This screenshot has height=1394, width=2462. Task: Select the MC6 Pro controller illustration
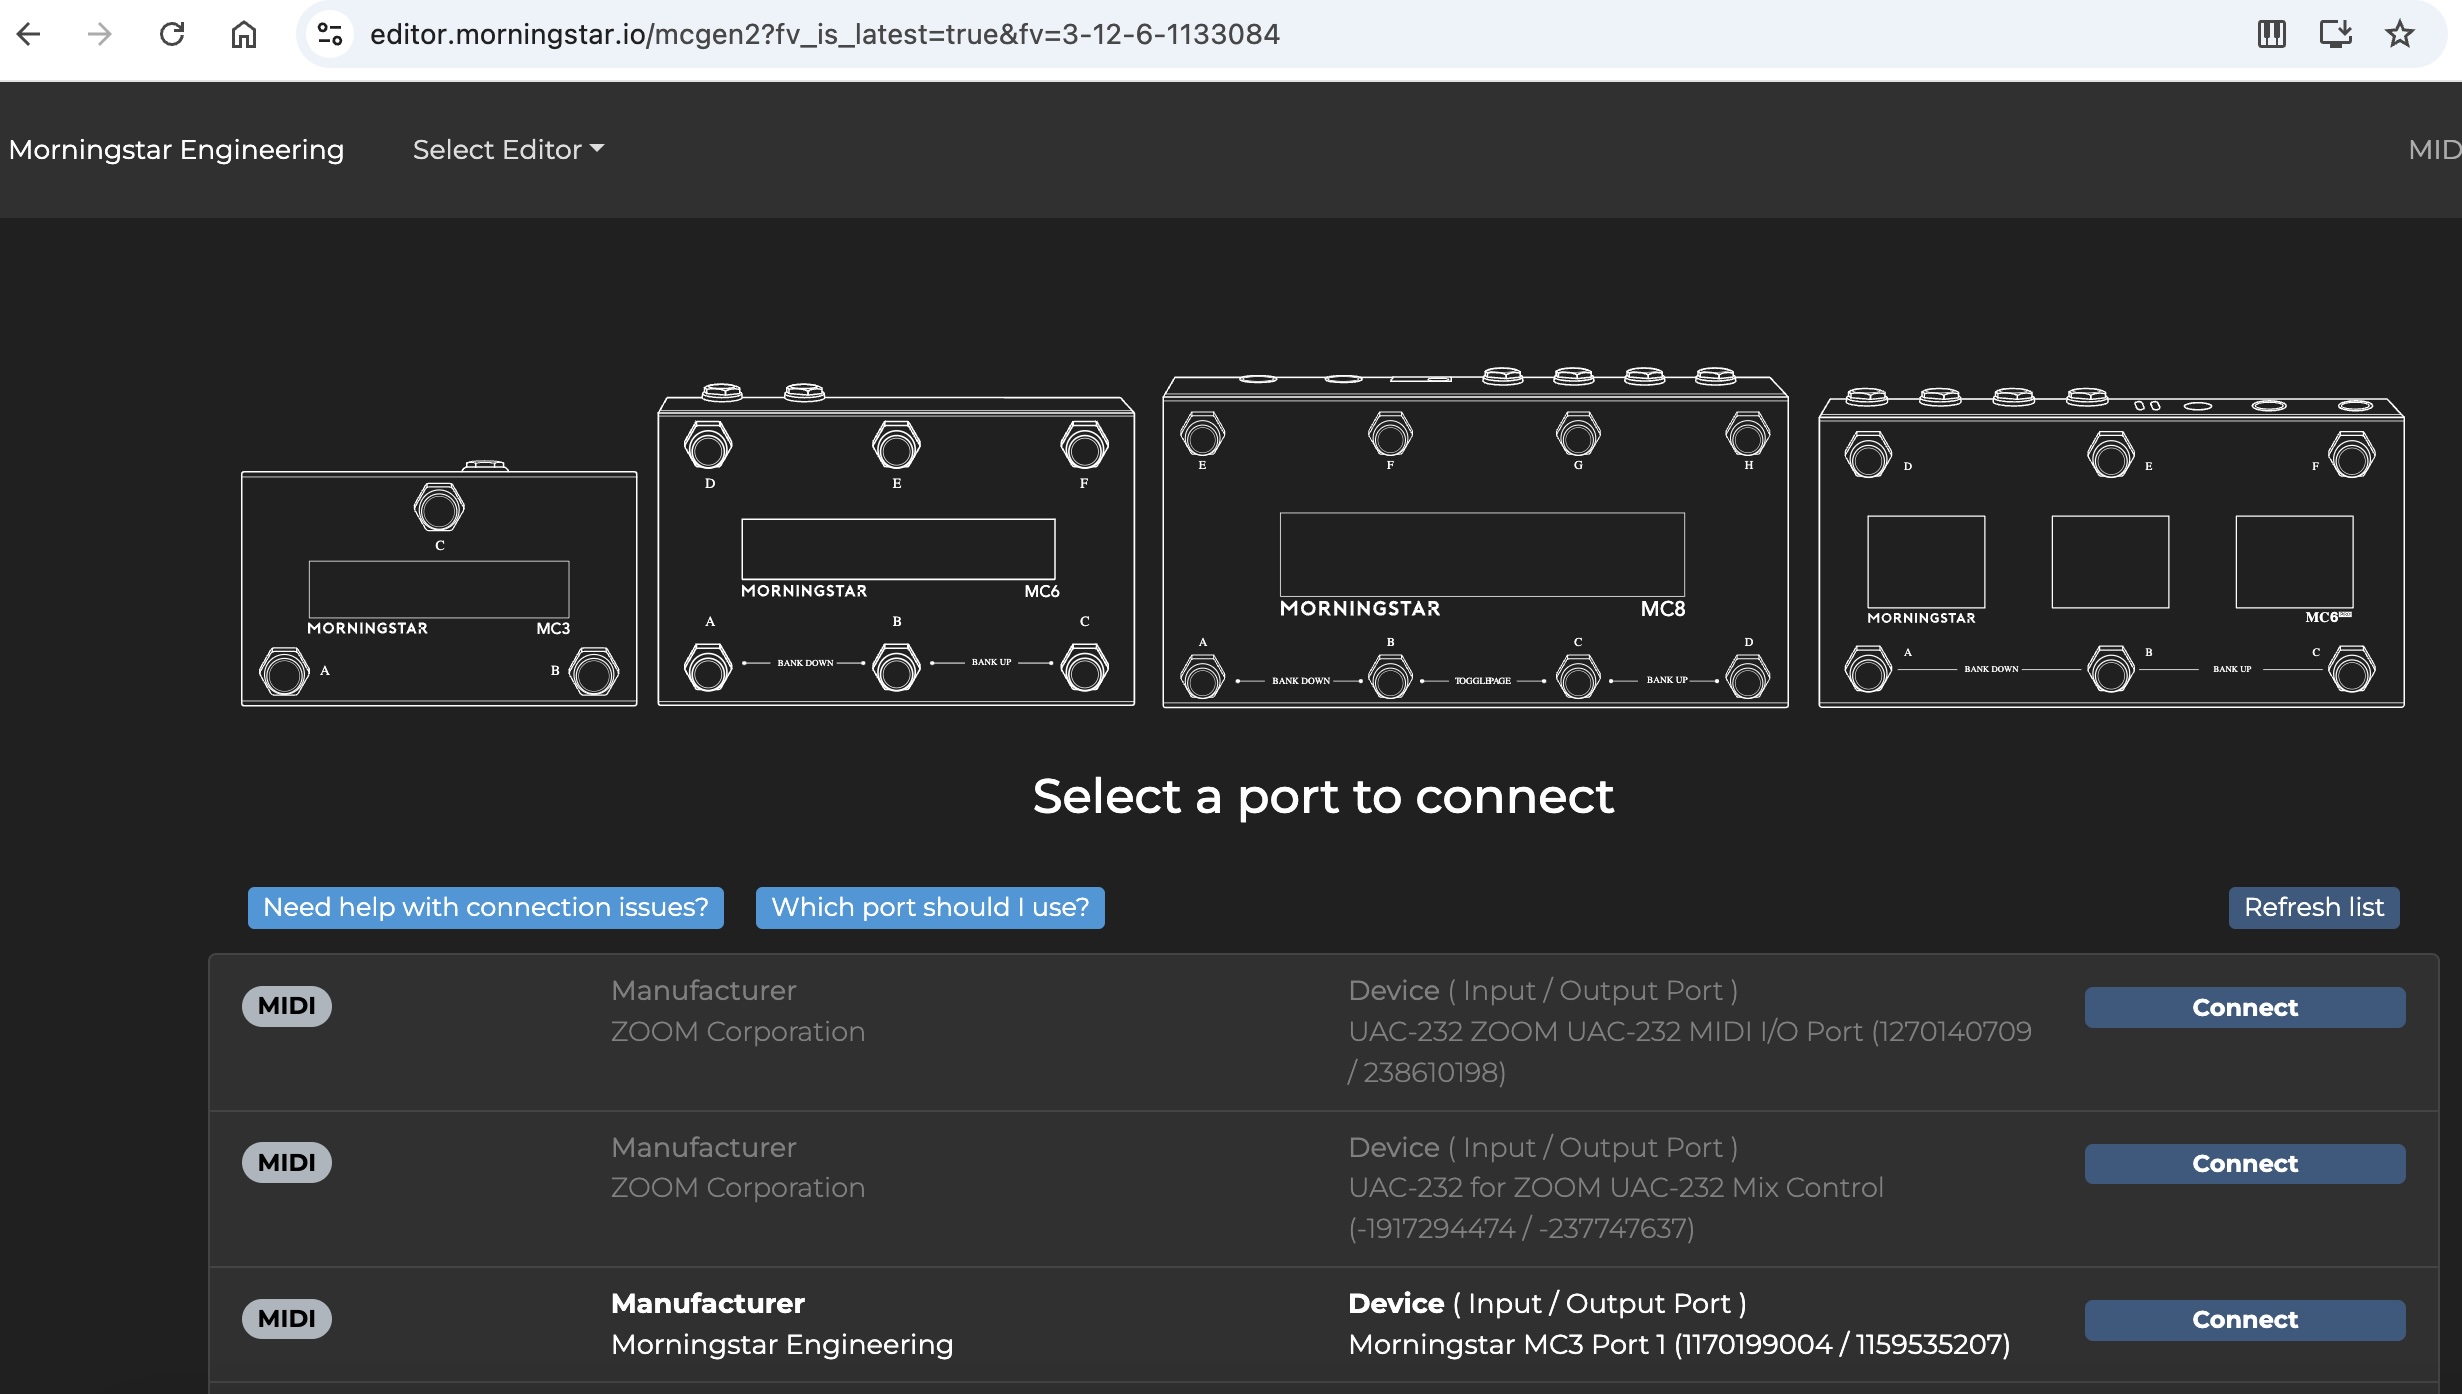point(2111,548)
